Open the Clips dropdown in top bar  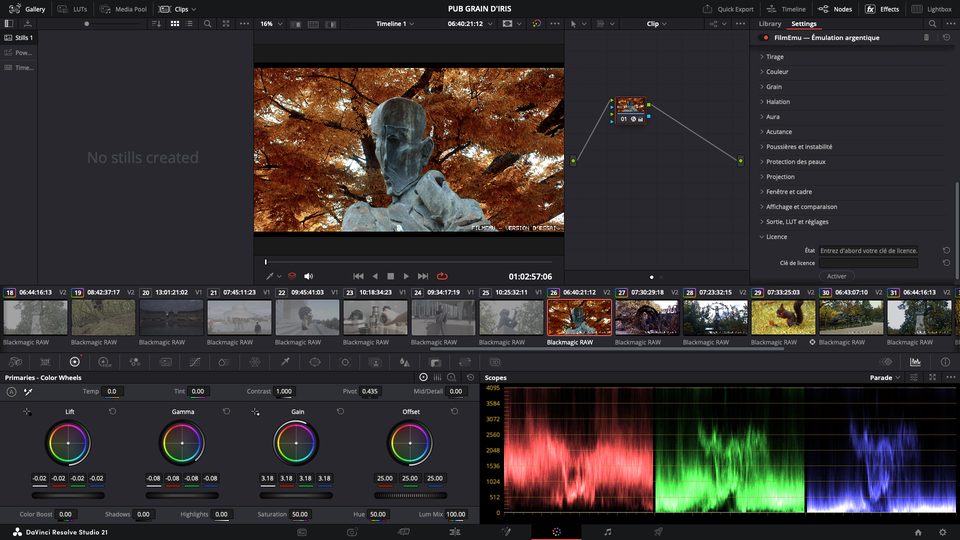click(x=177, y=9)
